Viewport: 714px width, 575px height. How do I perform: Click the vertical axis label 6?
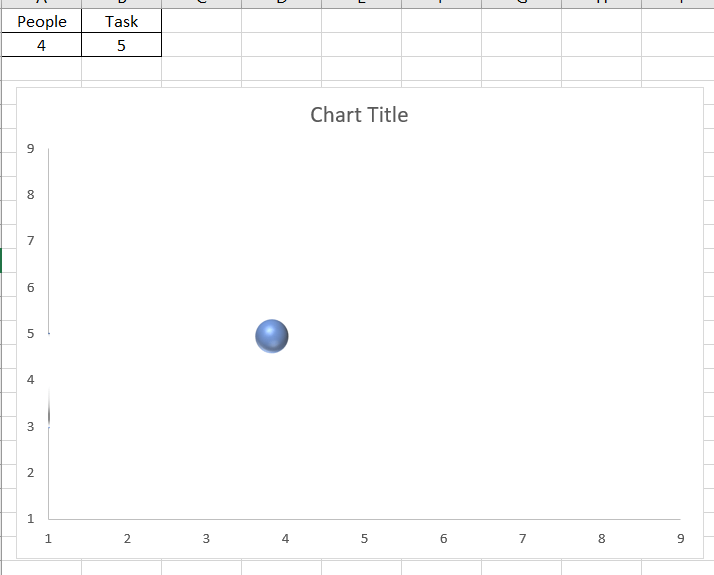tap(31, 288)
